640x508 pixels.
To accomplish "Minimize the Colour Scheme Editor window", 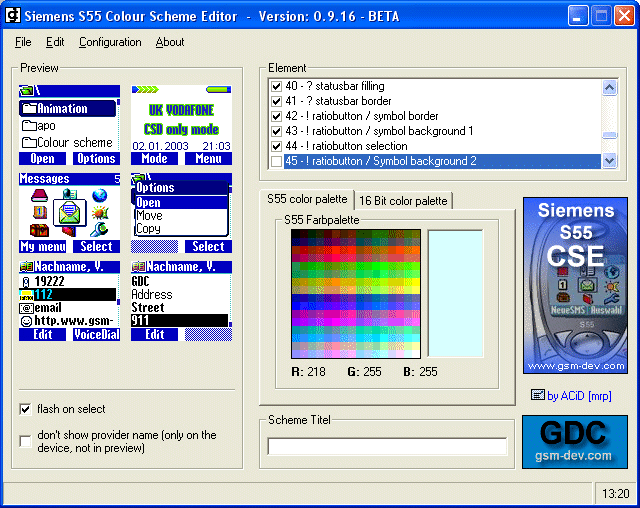I will tap(578, 16).
